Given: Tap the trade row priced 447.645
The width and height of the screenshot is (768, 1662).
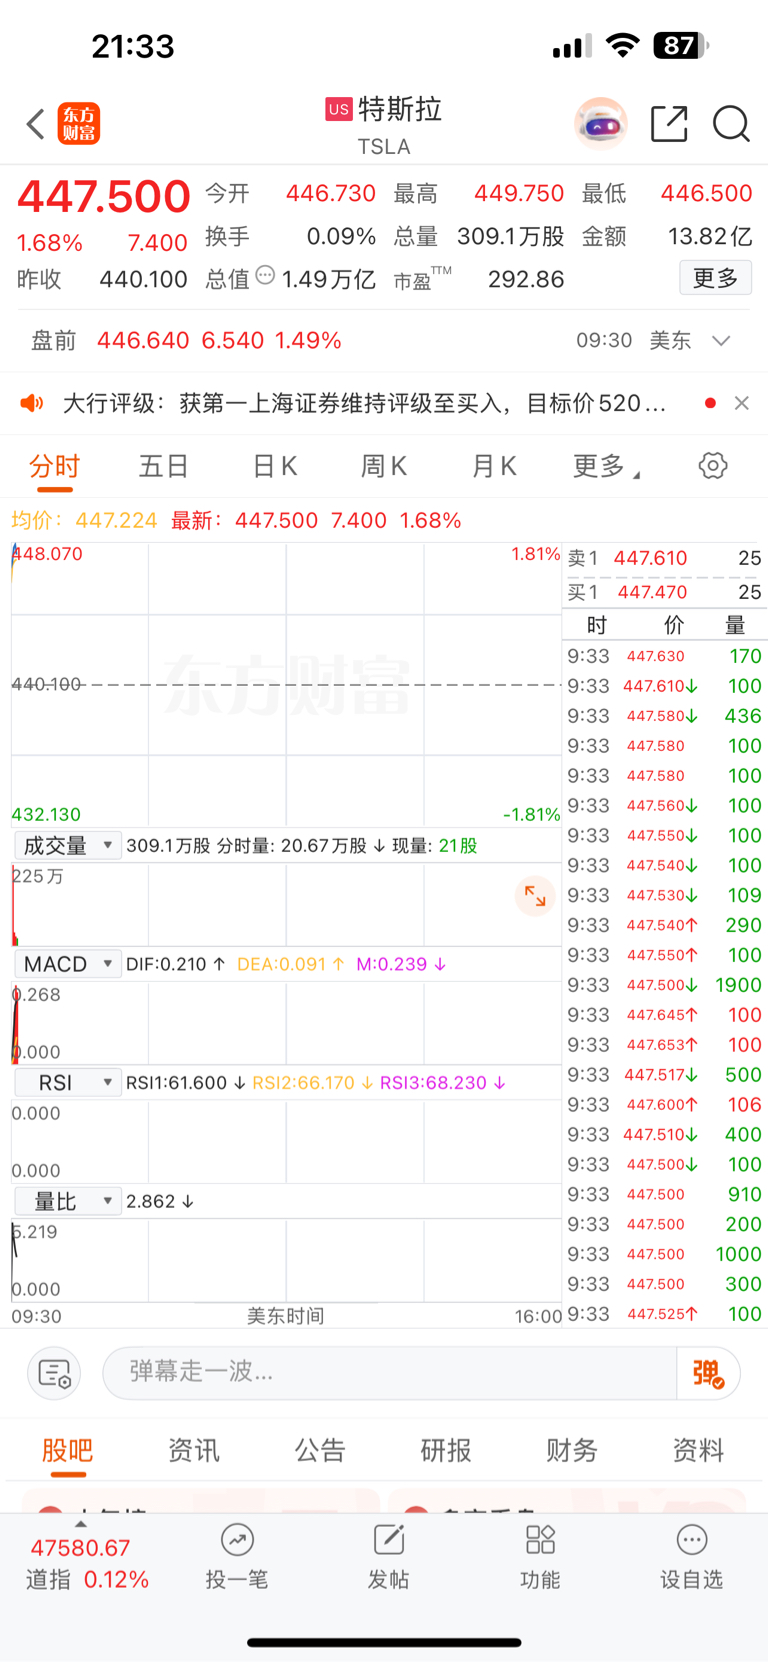Looking at the screenshot, I should click(x=665, y=1015).
